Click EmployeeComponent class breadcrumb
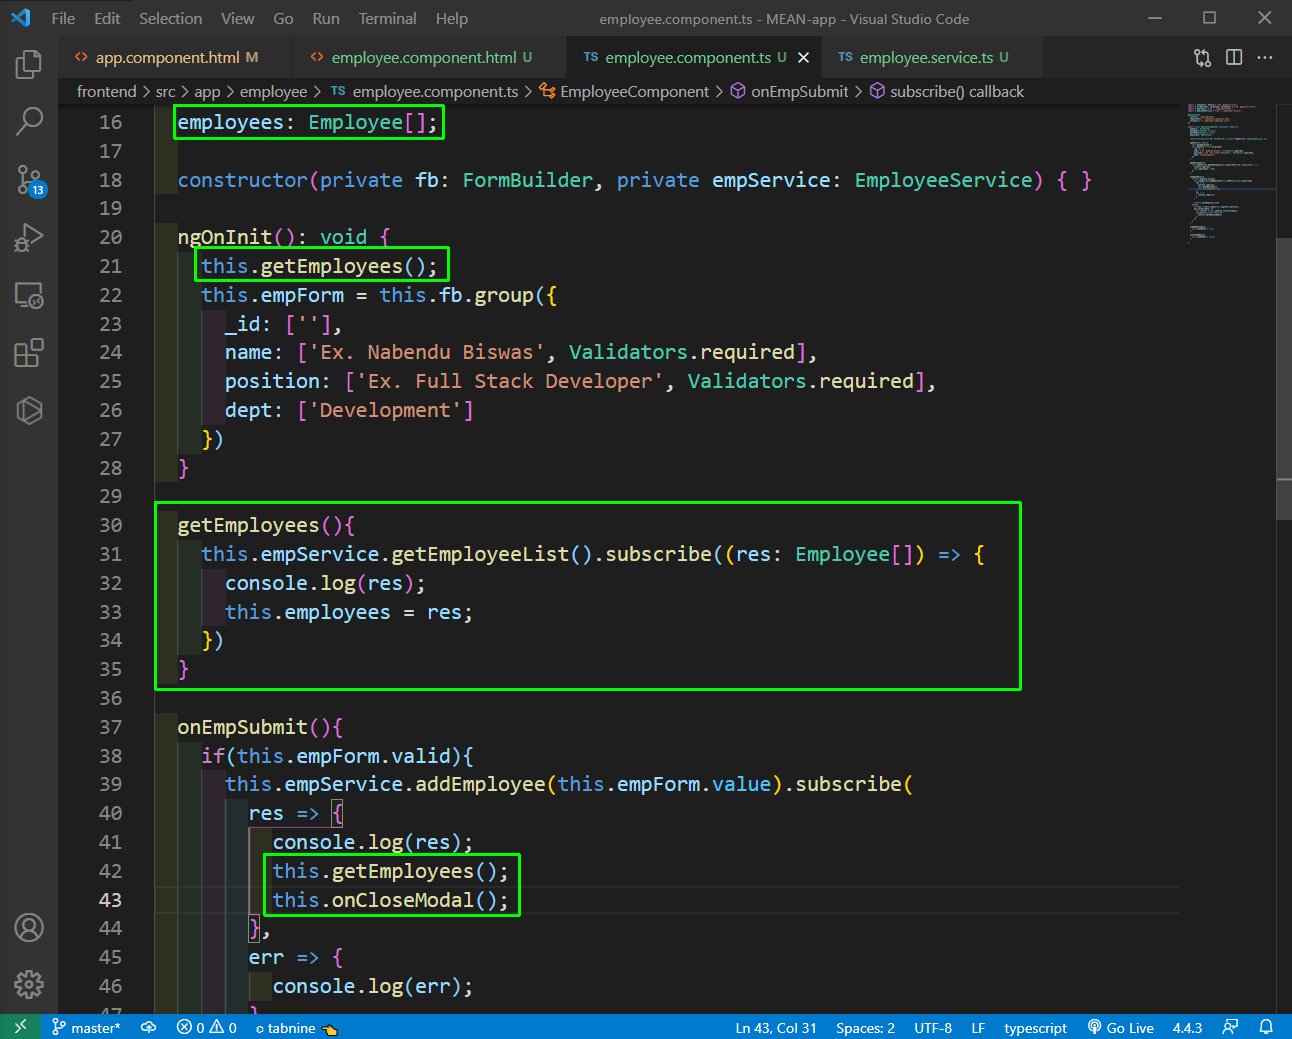The width and height of the screenshot is (1292, 1039). coord(624,91)
